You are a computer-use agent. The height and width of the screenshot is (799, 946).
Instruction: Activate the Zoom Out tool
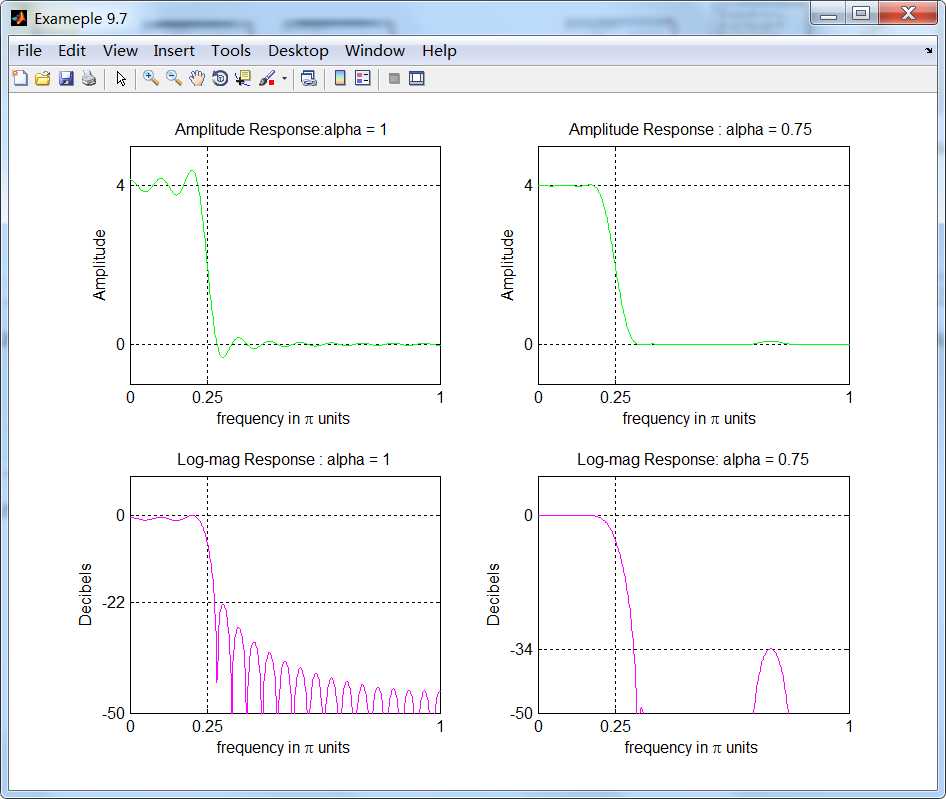(174, 78)
